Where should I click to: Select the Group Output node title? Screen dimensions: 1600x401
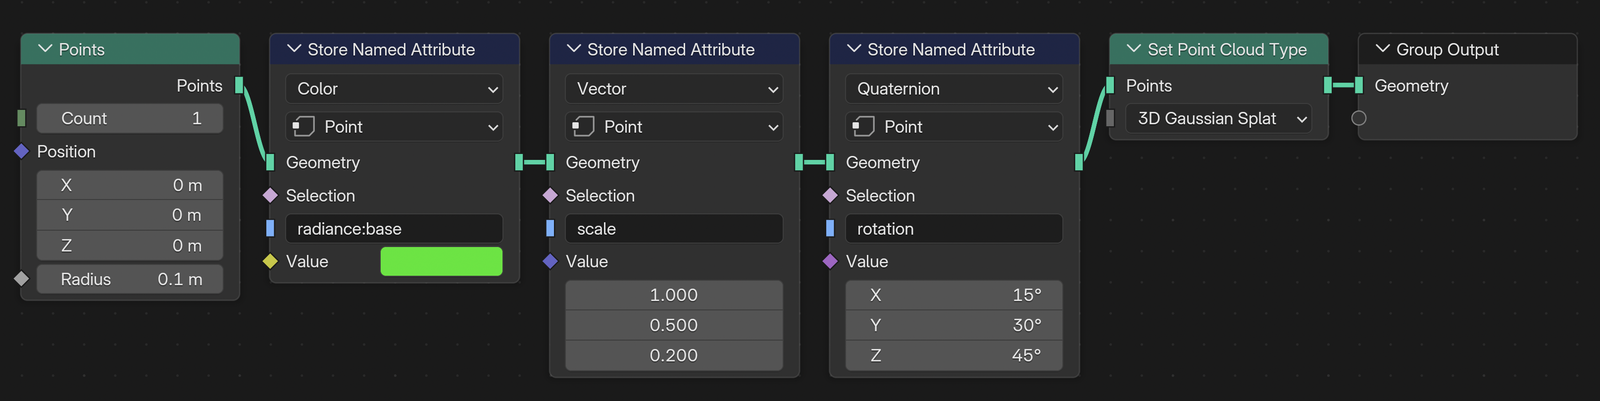click(1447, 49)
